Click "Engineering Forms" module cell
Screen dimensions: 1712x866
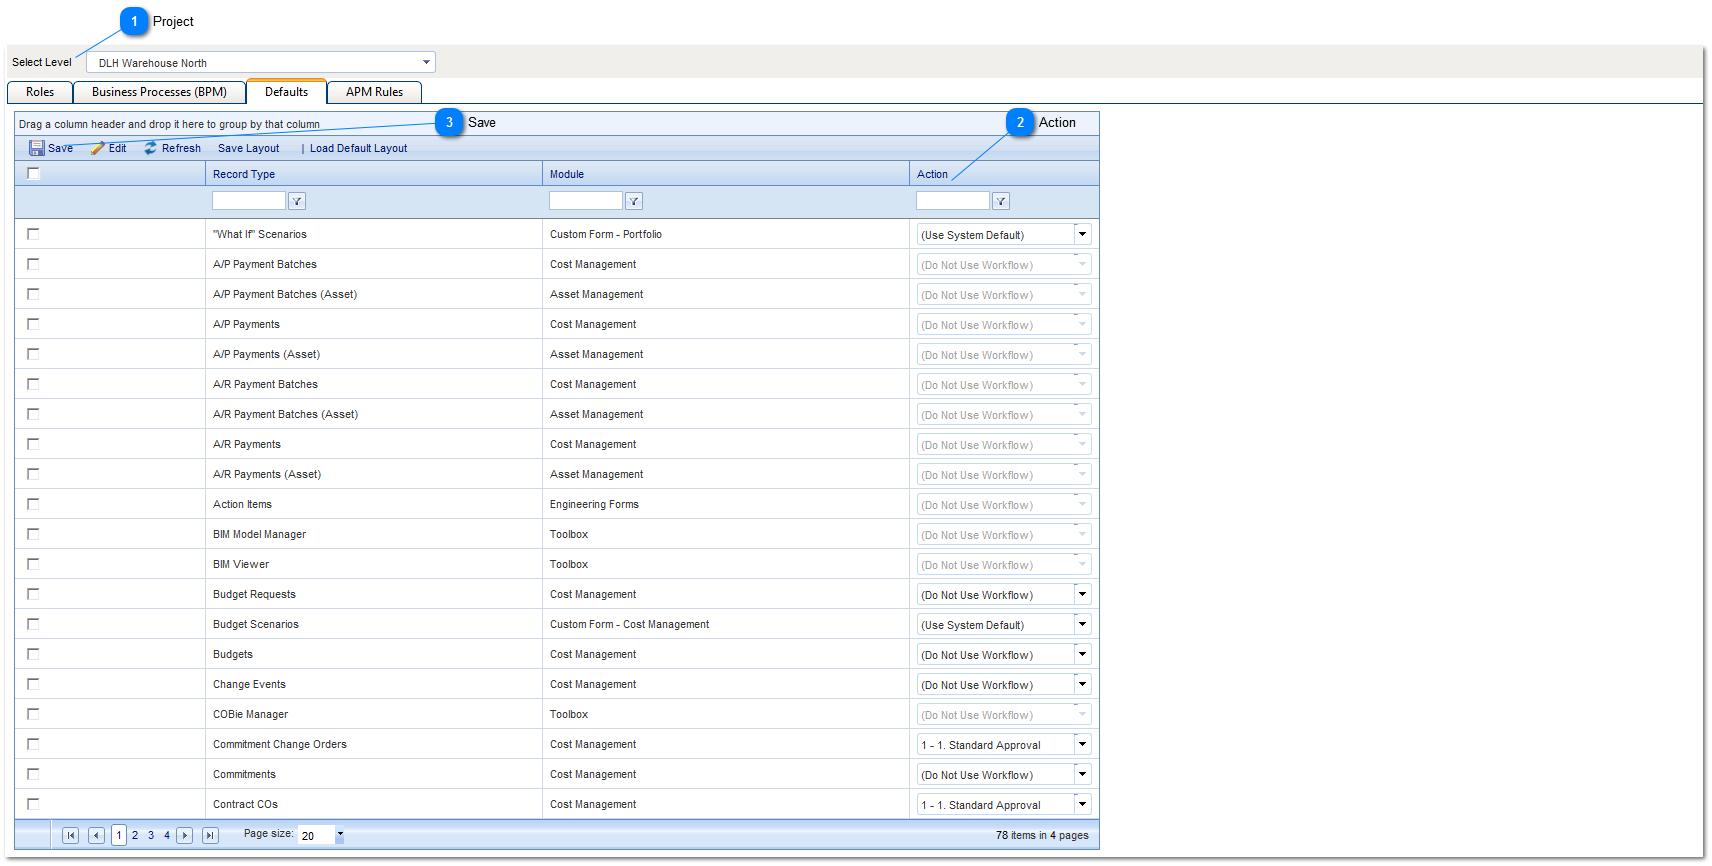point(594,504)
